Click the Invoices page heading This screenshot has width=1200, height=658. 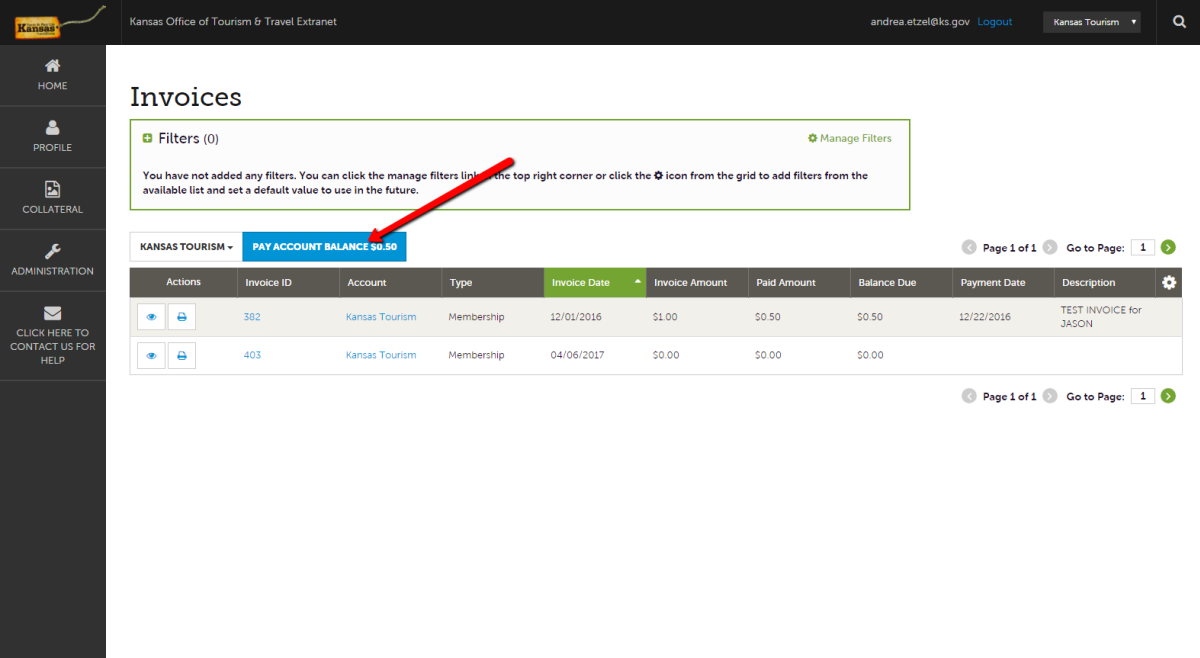tap(186, 97)
